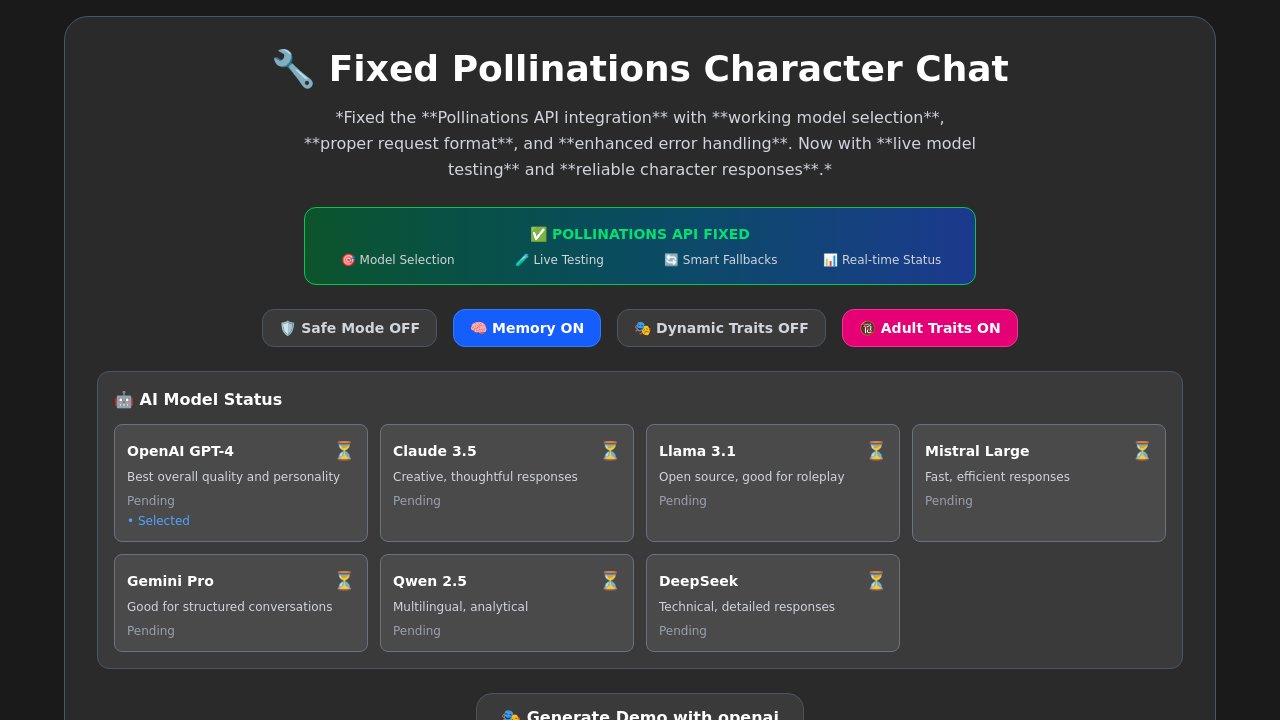Select the DeepSeek model card
1280x720 pixels.
click(773, 603)
